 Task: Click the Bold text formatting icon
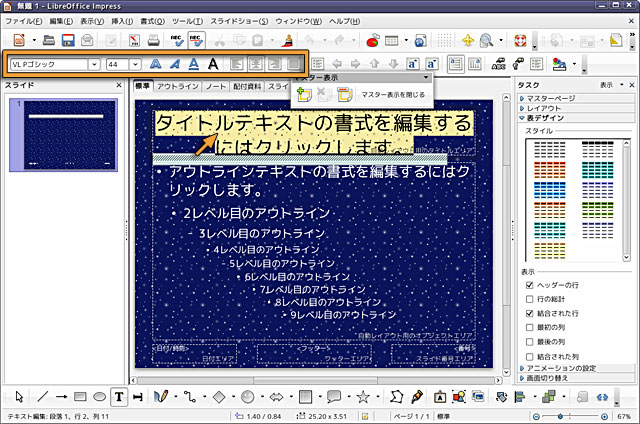pyautogui.click(x=155, y=64)
